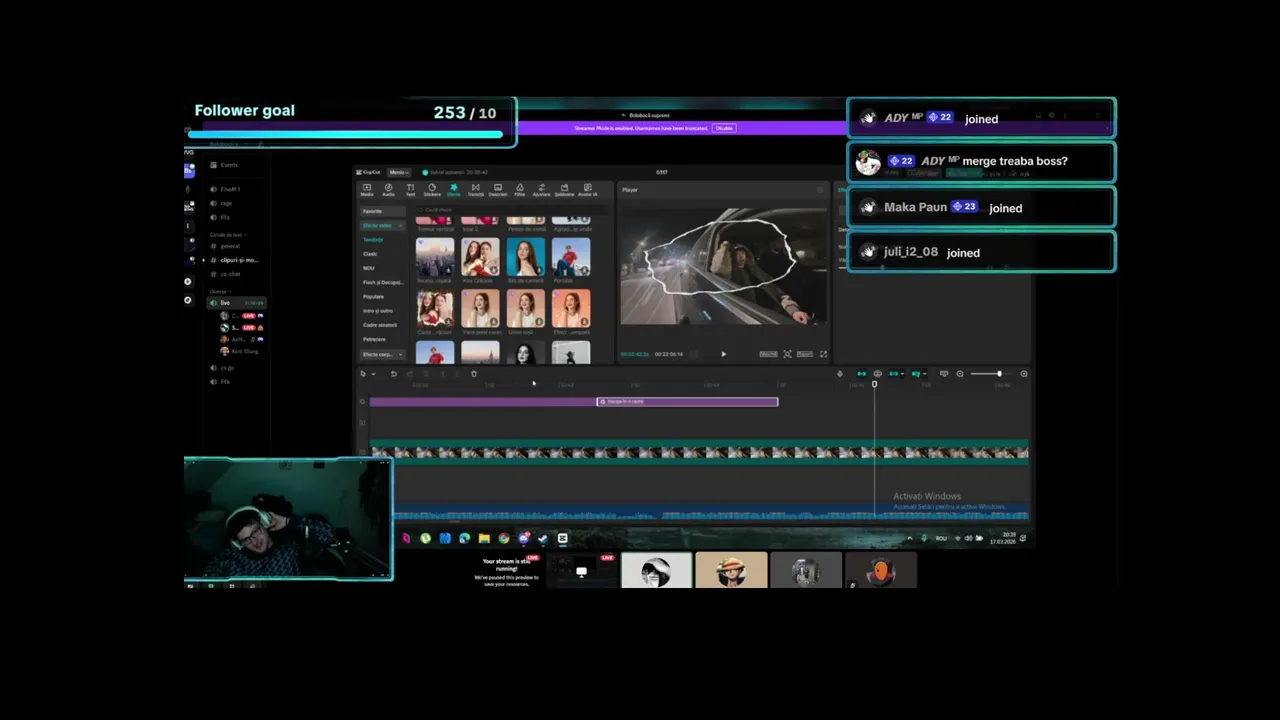Expand the Efecte corp category dropdown
1280x720 pixels.
(401, 354)
